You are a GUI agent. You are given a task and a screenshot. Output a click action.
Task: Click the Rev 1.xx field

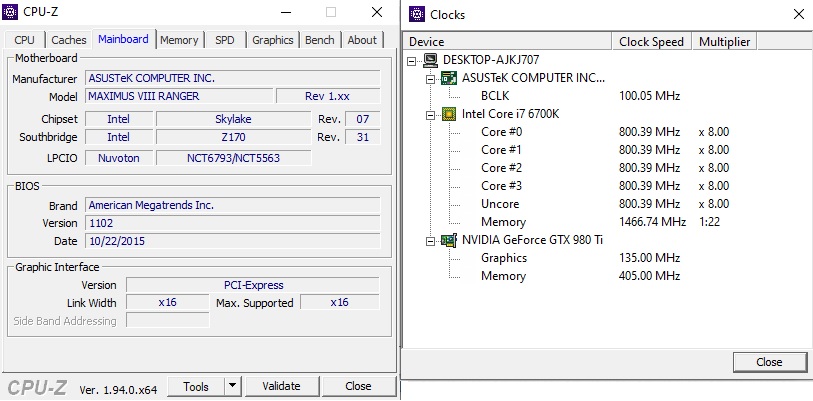(328, 96)
